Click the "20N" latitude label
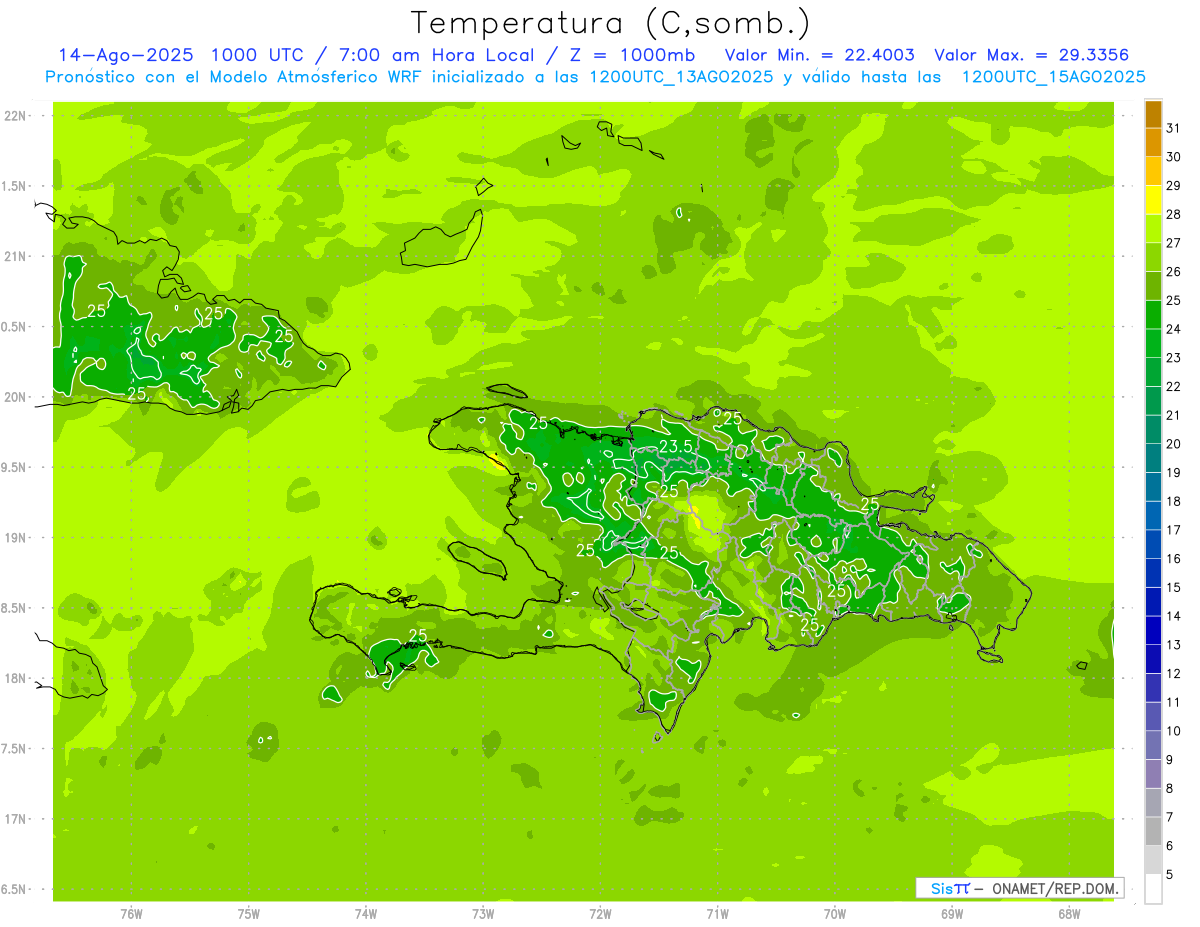1200x927 pixels. click(14, 397)
